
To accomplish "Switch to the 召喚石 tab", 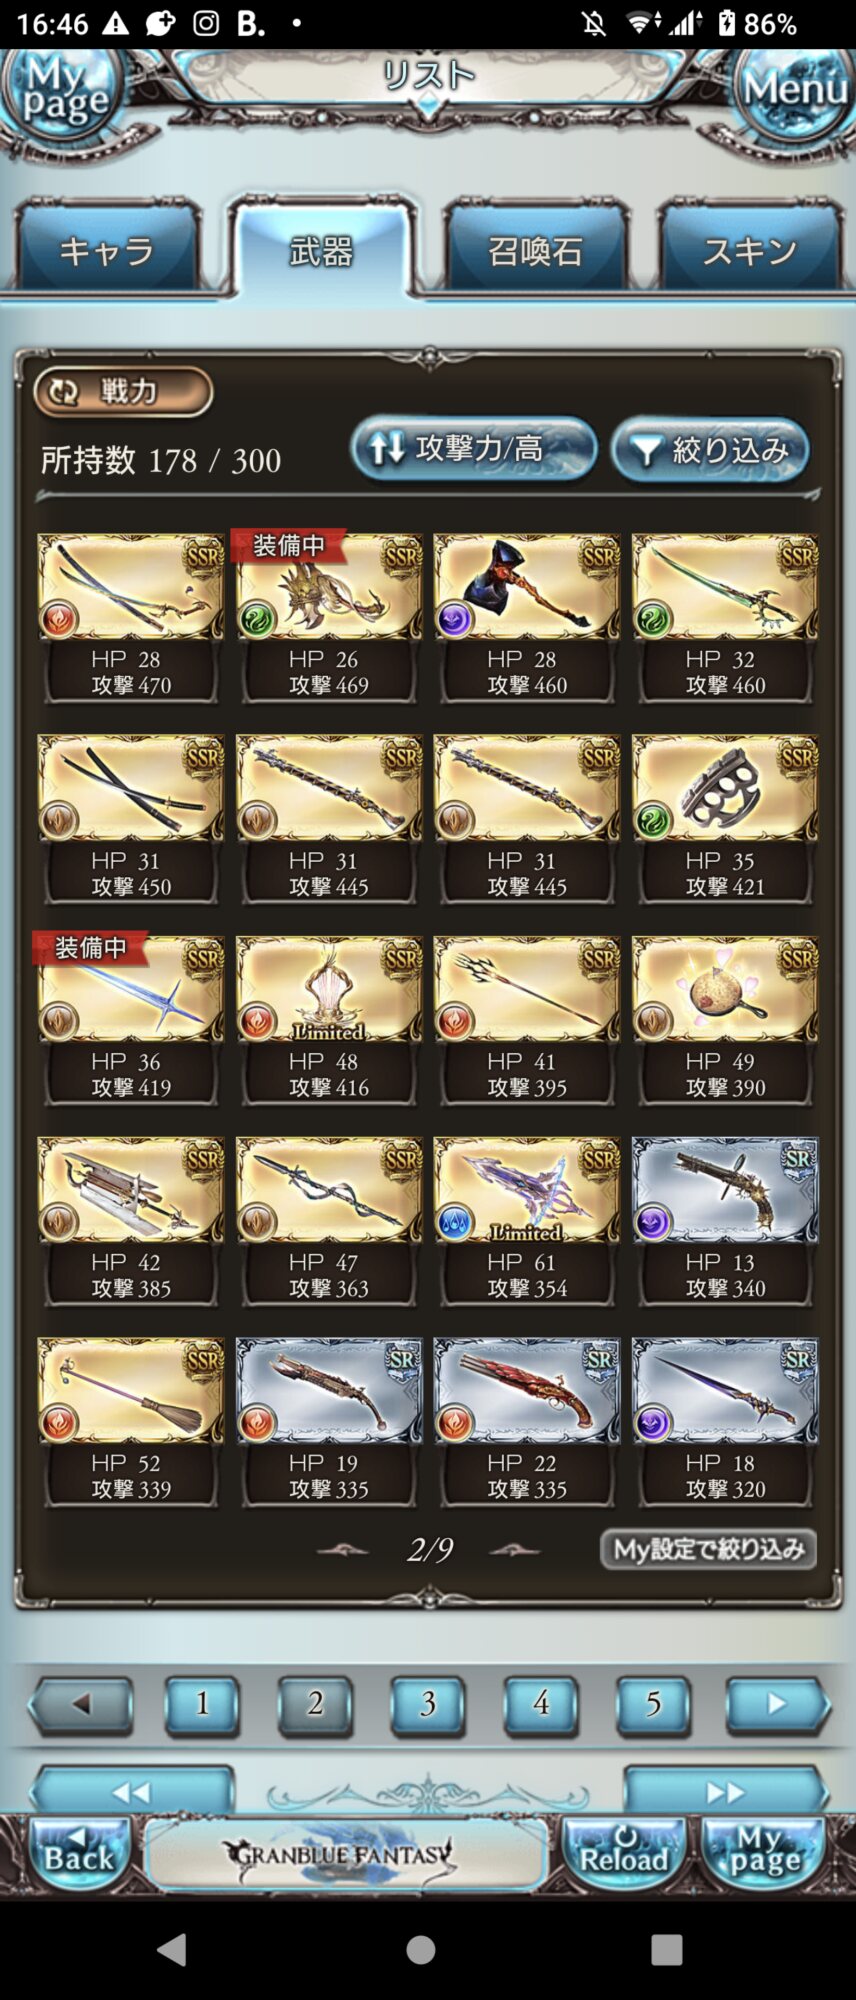I will coord(536,250).
